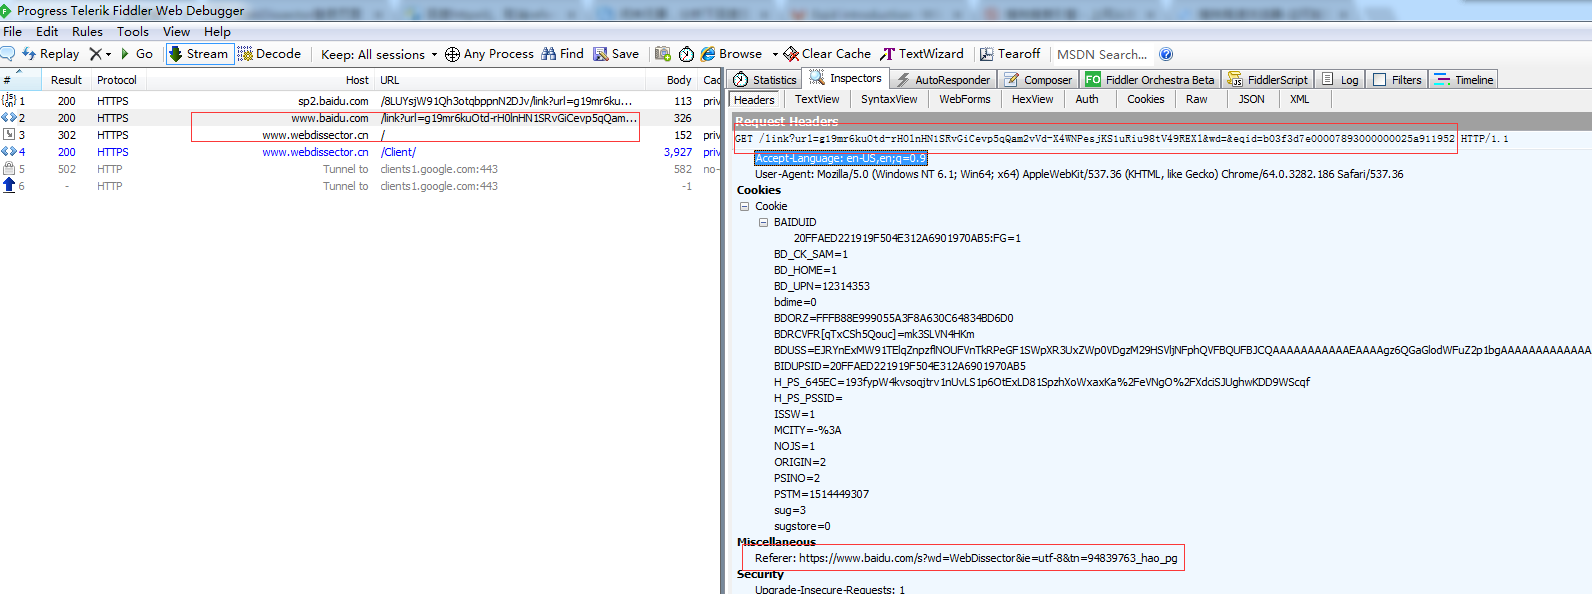Open the FiddlerScript tab
The image size is (1592, 594).
[1268, 80]
